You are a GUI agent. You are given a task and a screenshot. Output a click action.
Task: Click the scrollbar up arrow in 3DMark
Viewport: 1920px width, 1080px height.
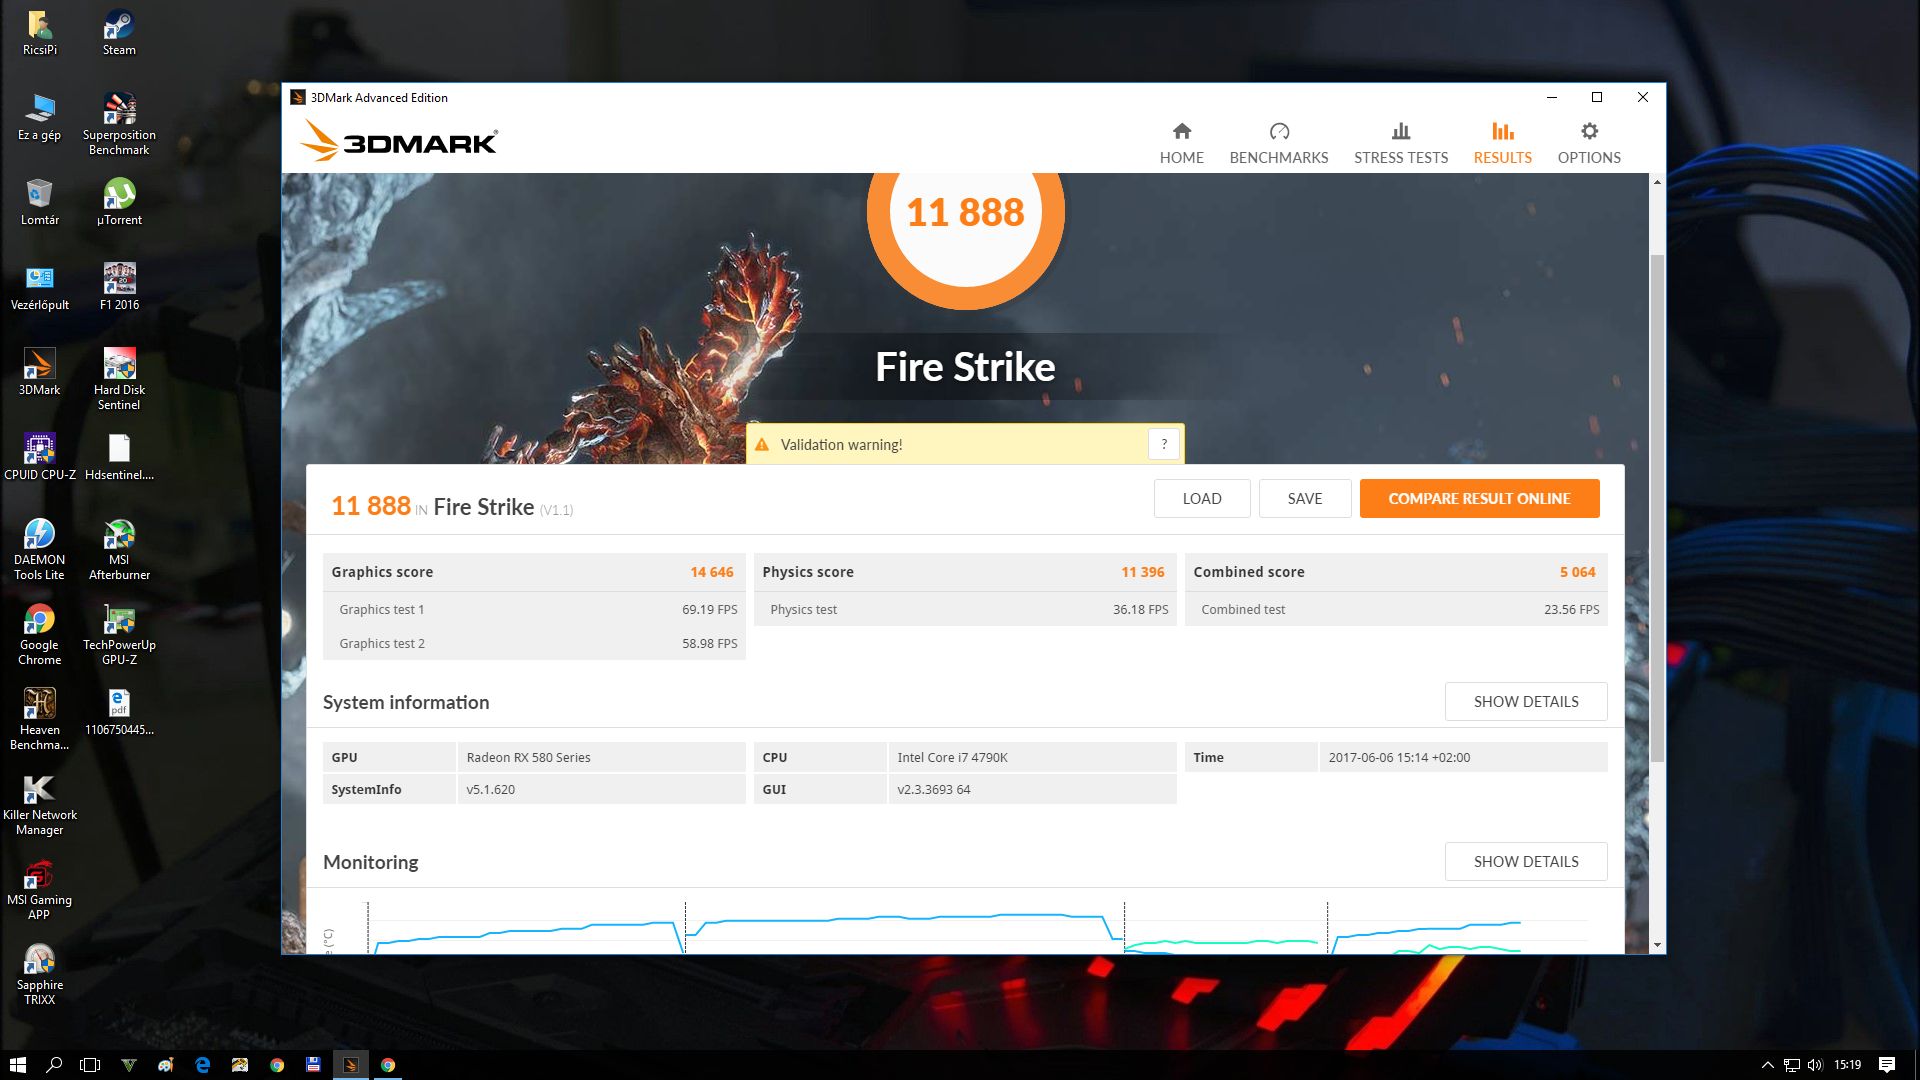(1657, 182)
